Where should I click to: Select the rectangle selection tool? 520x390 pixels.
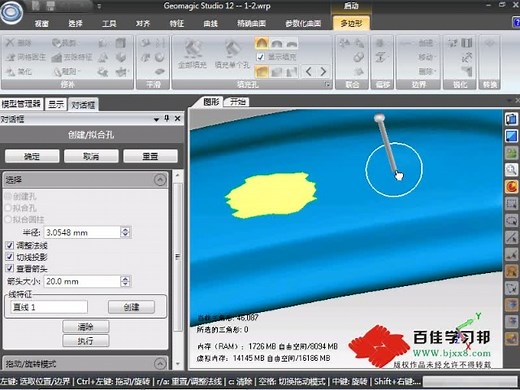coord(511,203)
